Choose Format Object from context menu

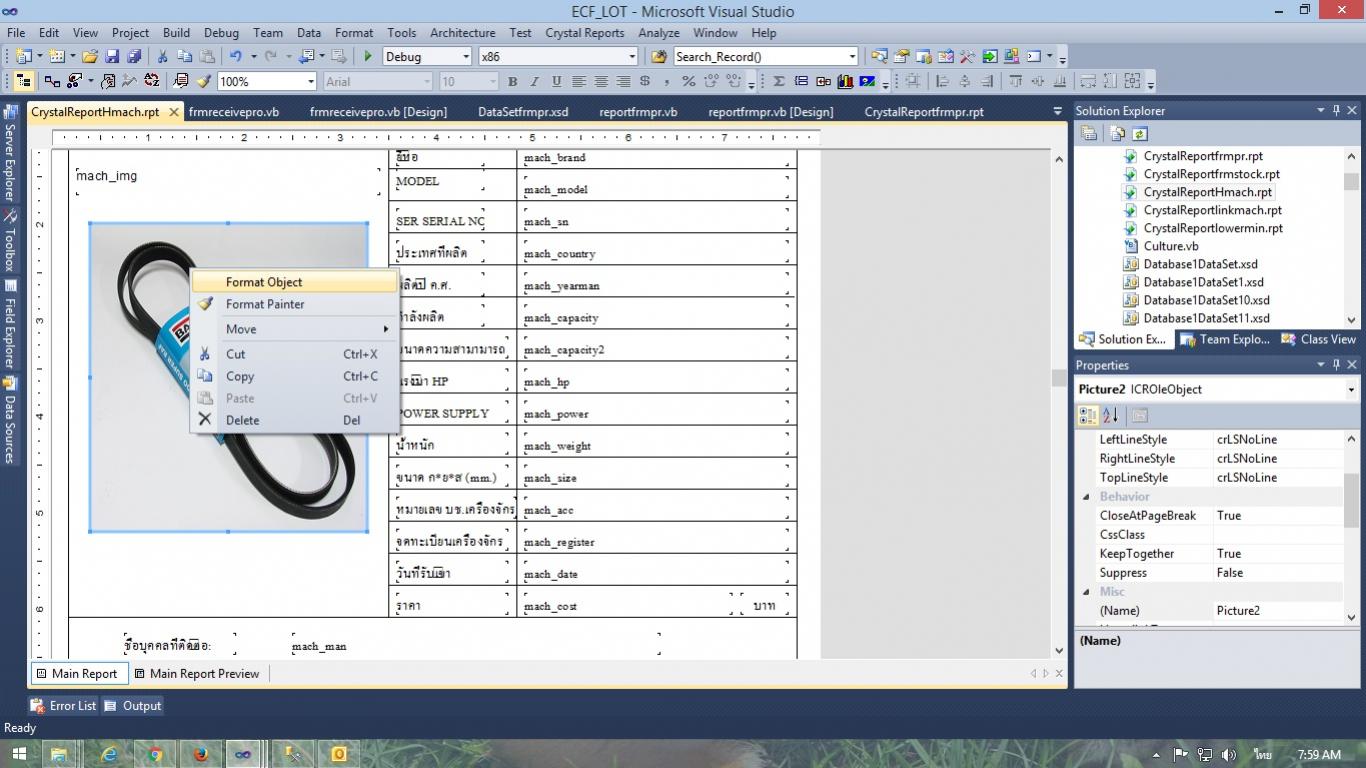click(x=294, y=282)
